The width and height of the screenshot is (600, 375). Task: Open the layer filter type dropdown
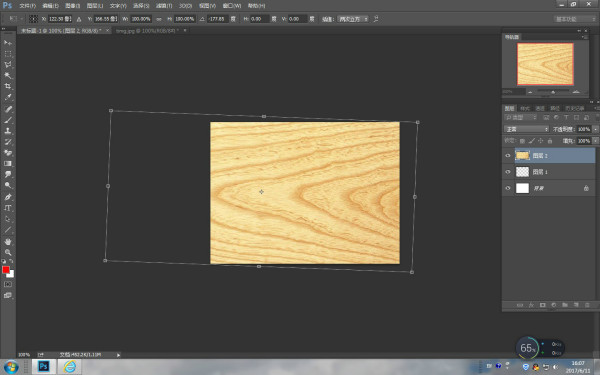coord(521,117)
